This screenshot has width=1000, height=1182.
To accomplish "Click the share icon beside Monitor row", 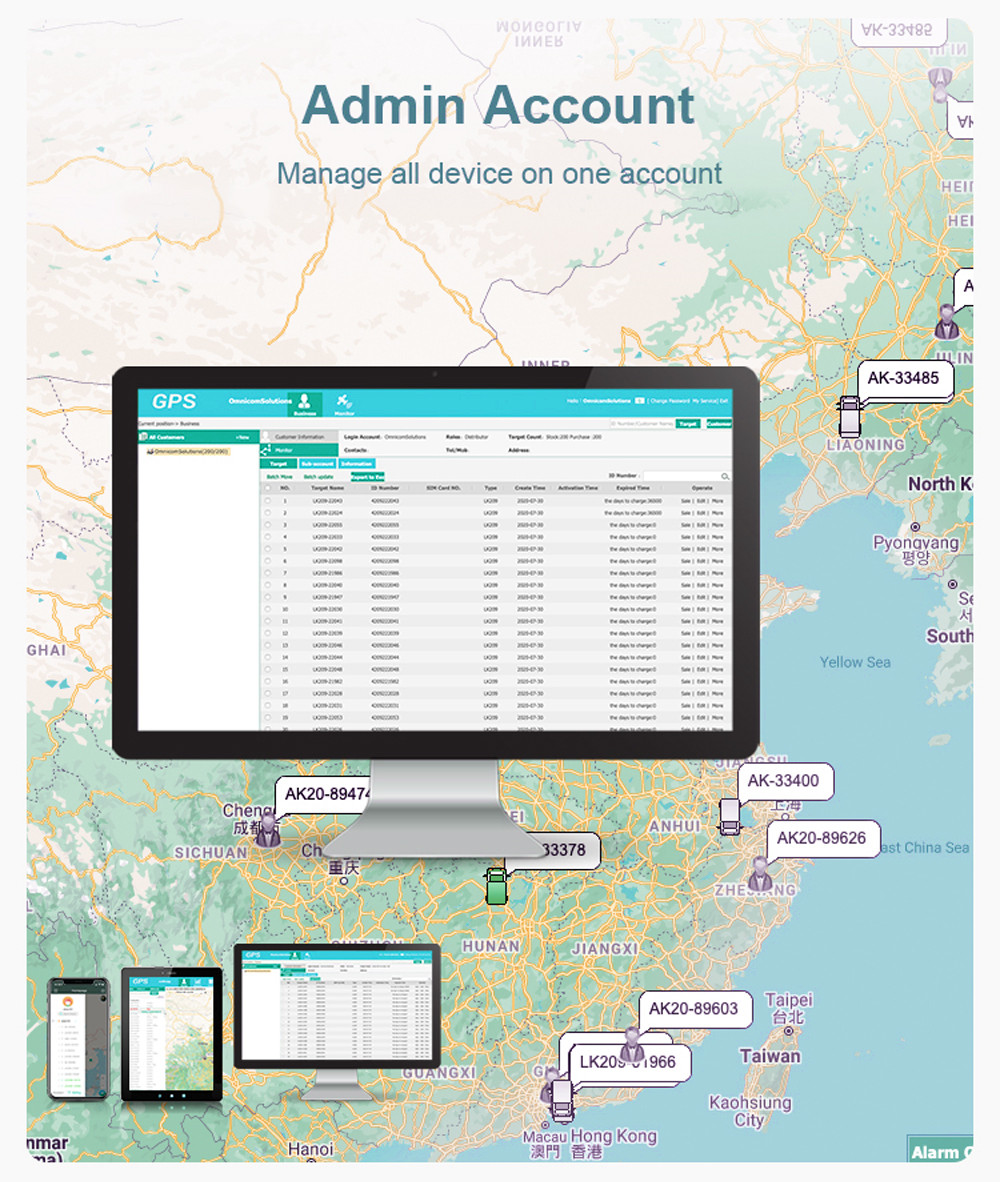I will 266,451.
